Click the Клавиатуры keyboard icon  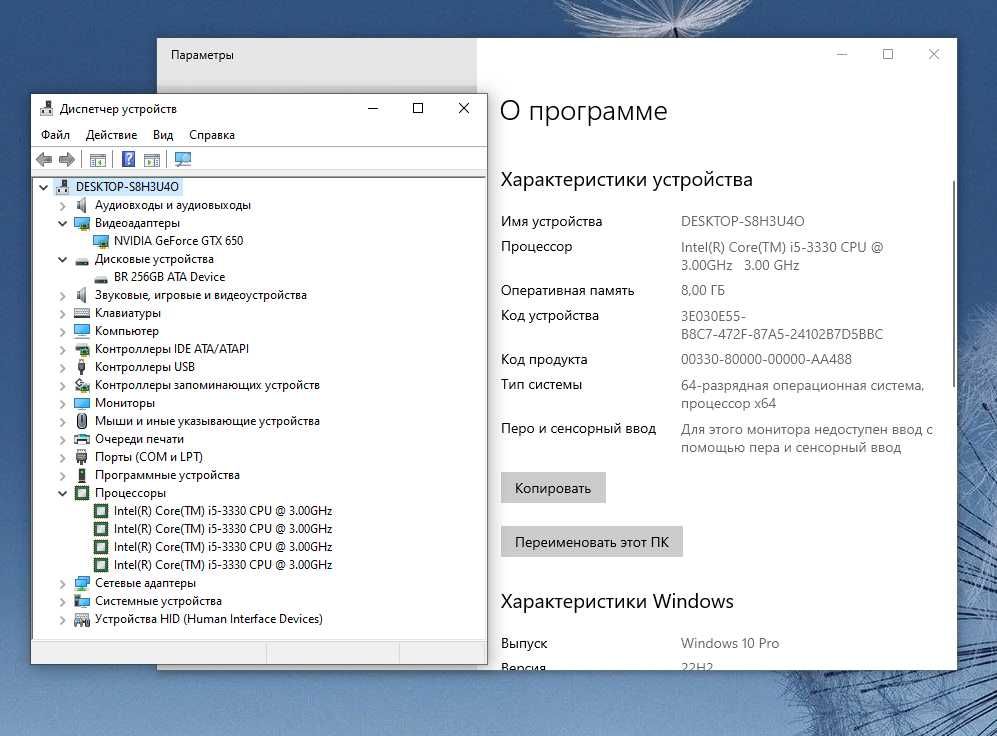tap(82, 313)
